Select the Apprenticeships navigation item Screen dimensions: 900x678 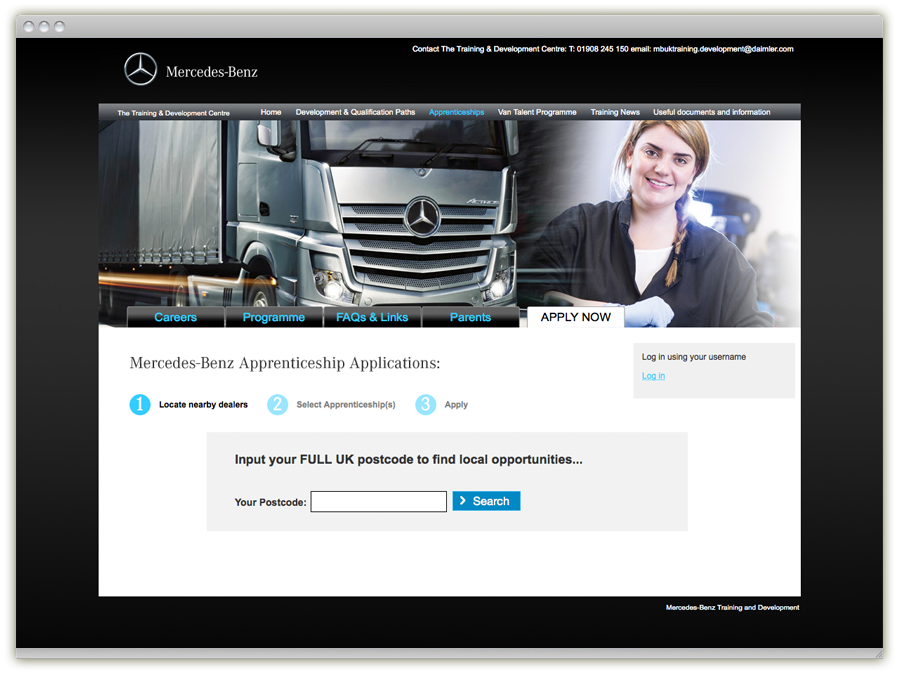[x=456, y=113]
